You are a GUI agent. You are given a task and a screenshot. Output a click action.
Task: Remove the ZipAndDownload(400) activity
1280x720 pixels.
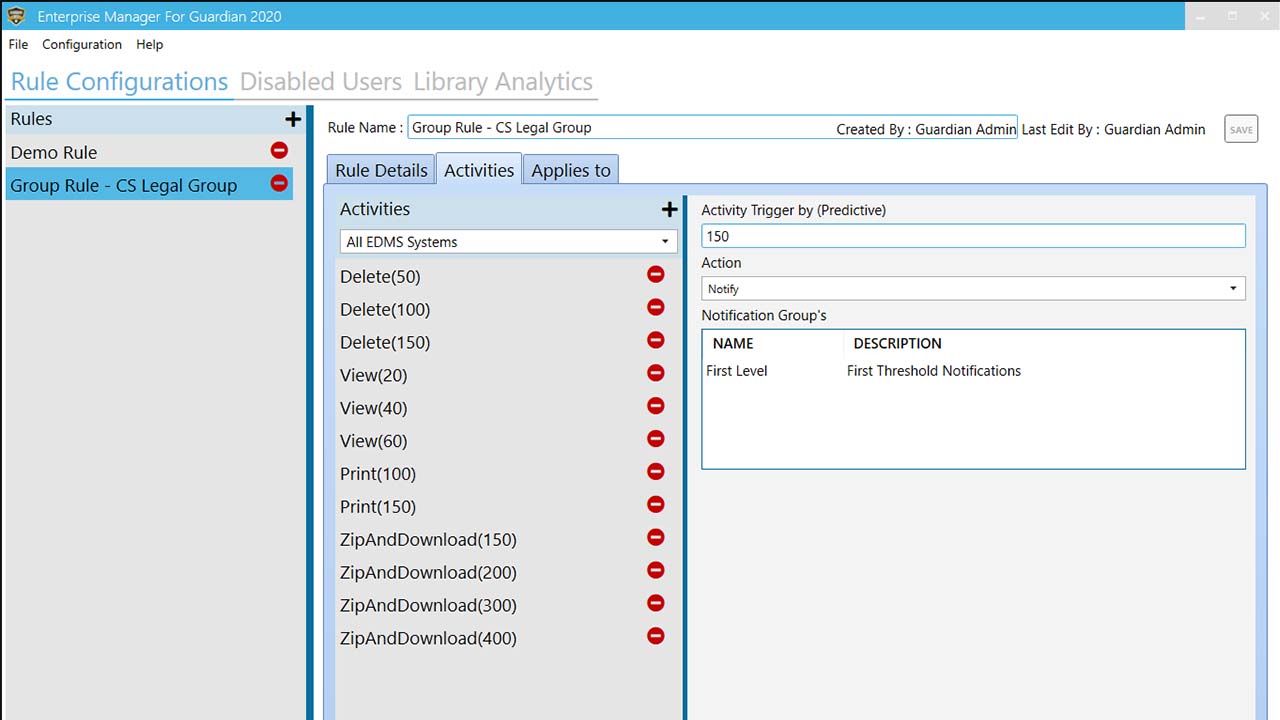click(x=656, y=636)
